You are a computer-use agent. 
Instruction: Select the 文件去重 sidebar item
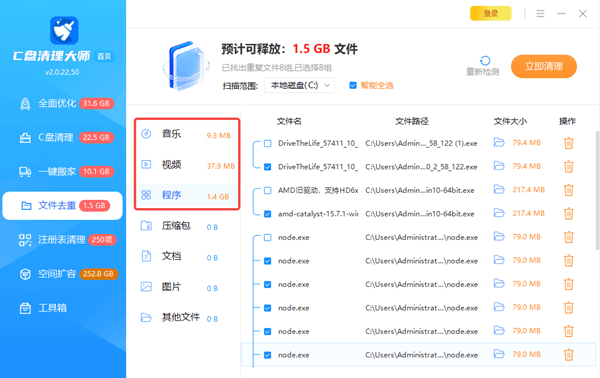pos(62,206)
